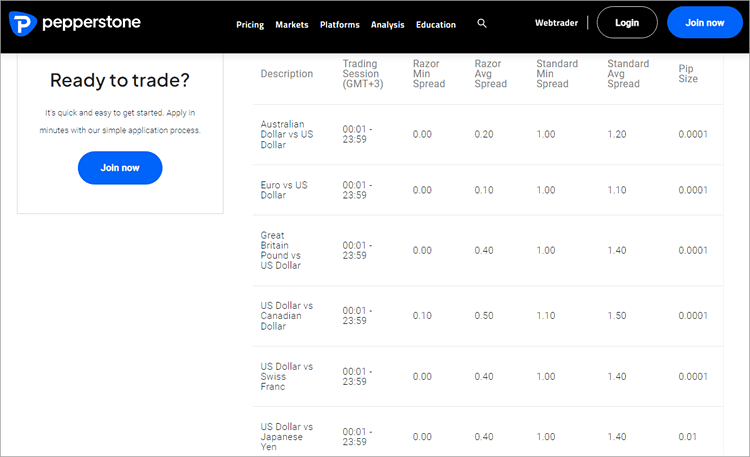The image size is (750, 457).
Task: Click the Pepperstone logo icon
Action: tap(24, 22)
